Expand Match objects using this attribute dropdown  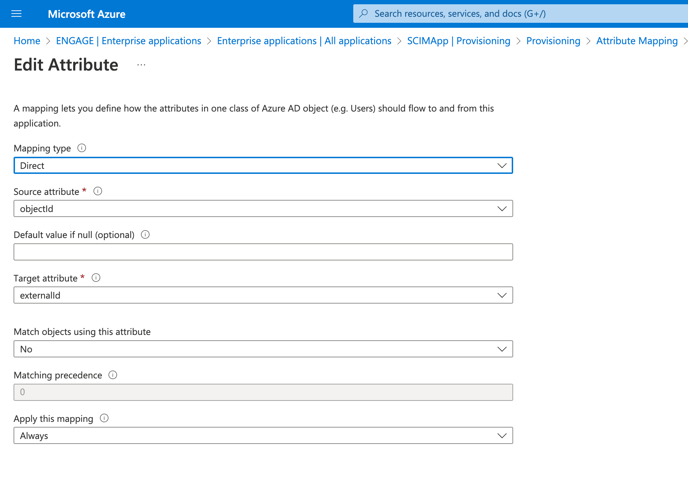(263, 349)
